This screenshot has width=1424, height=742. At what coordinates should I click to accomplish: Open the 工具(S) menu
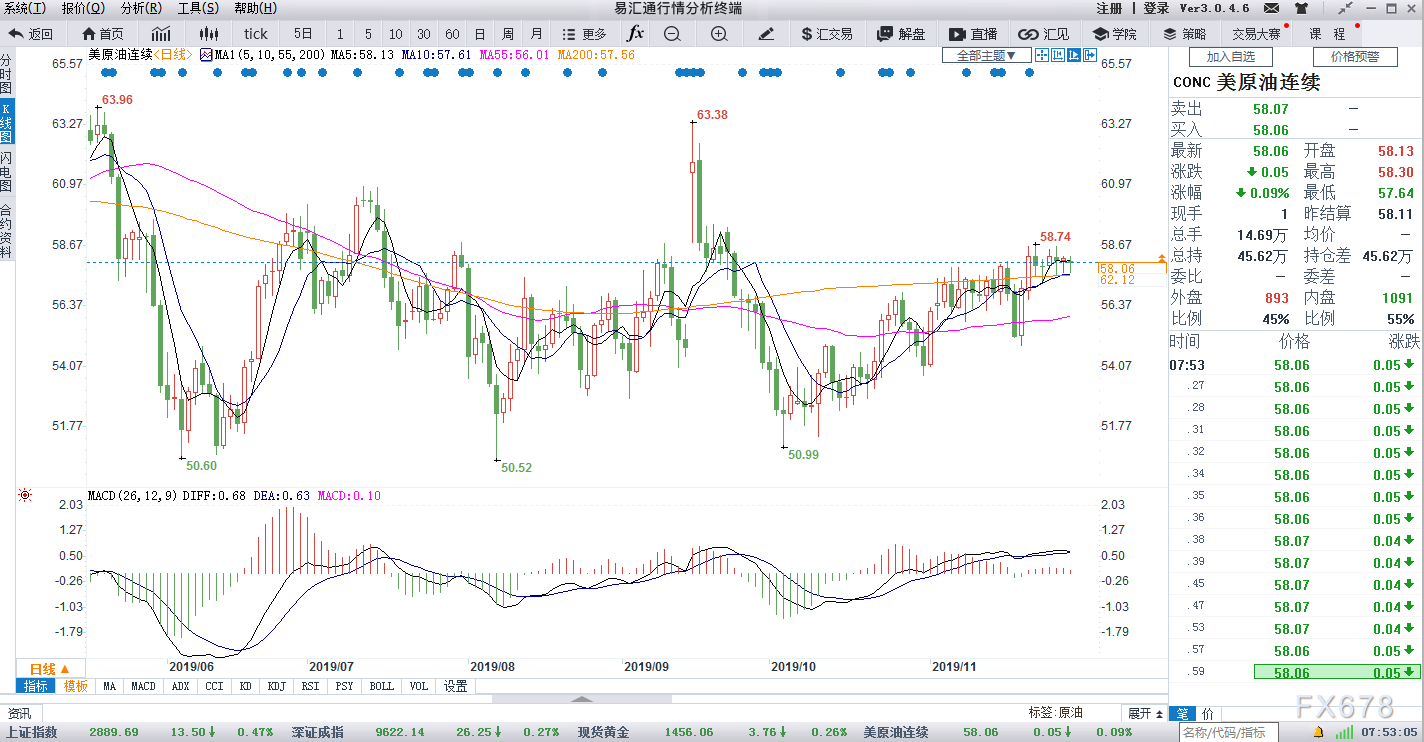click(x=198, y=8)
